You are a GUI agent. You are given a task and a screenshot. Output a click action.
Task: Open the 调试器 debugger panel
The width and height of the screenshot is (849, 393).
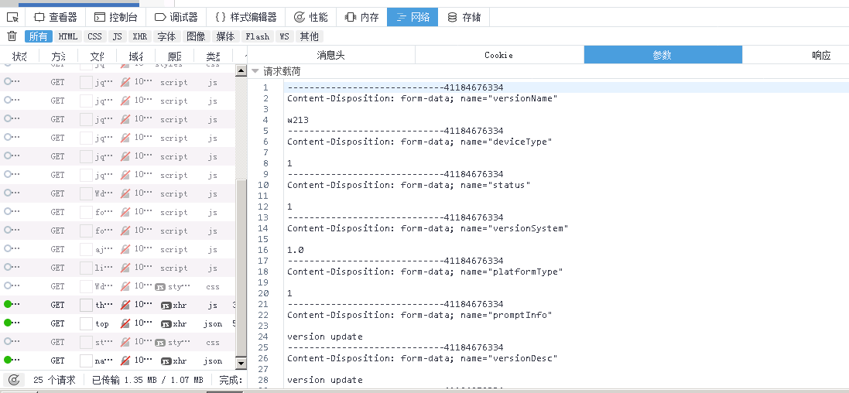pos(176,17)
